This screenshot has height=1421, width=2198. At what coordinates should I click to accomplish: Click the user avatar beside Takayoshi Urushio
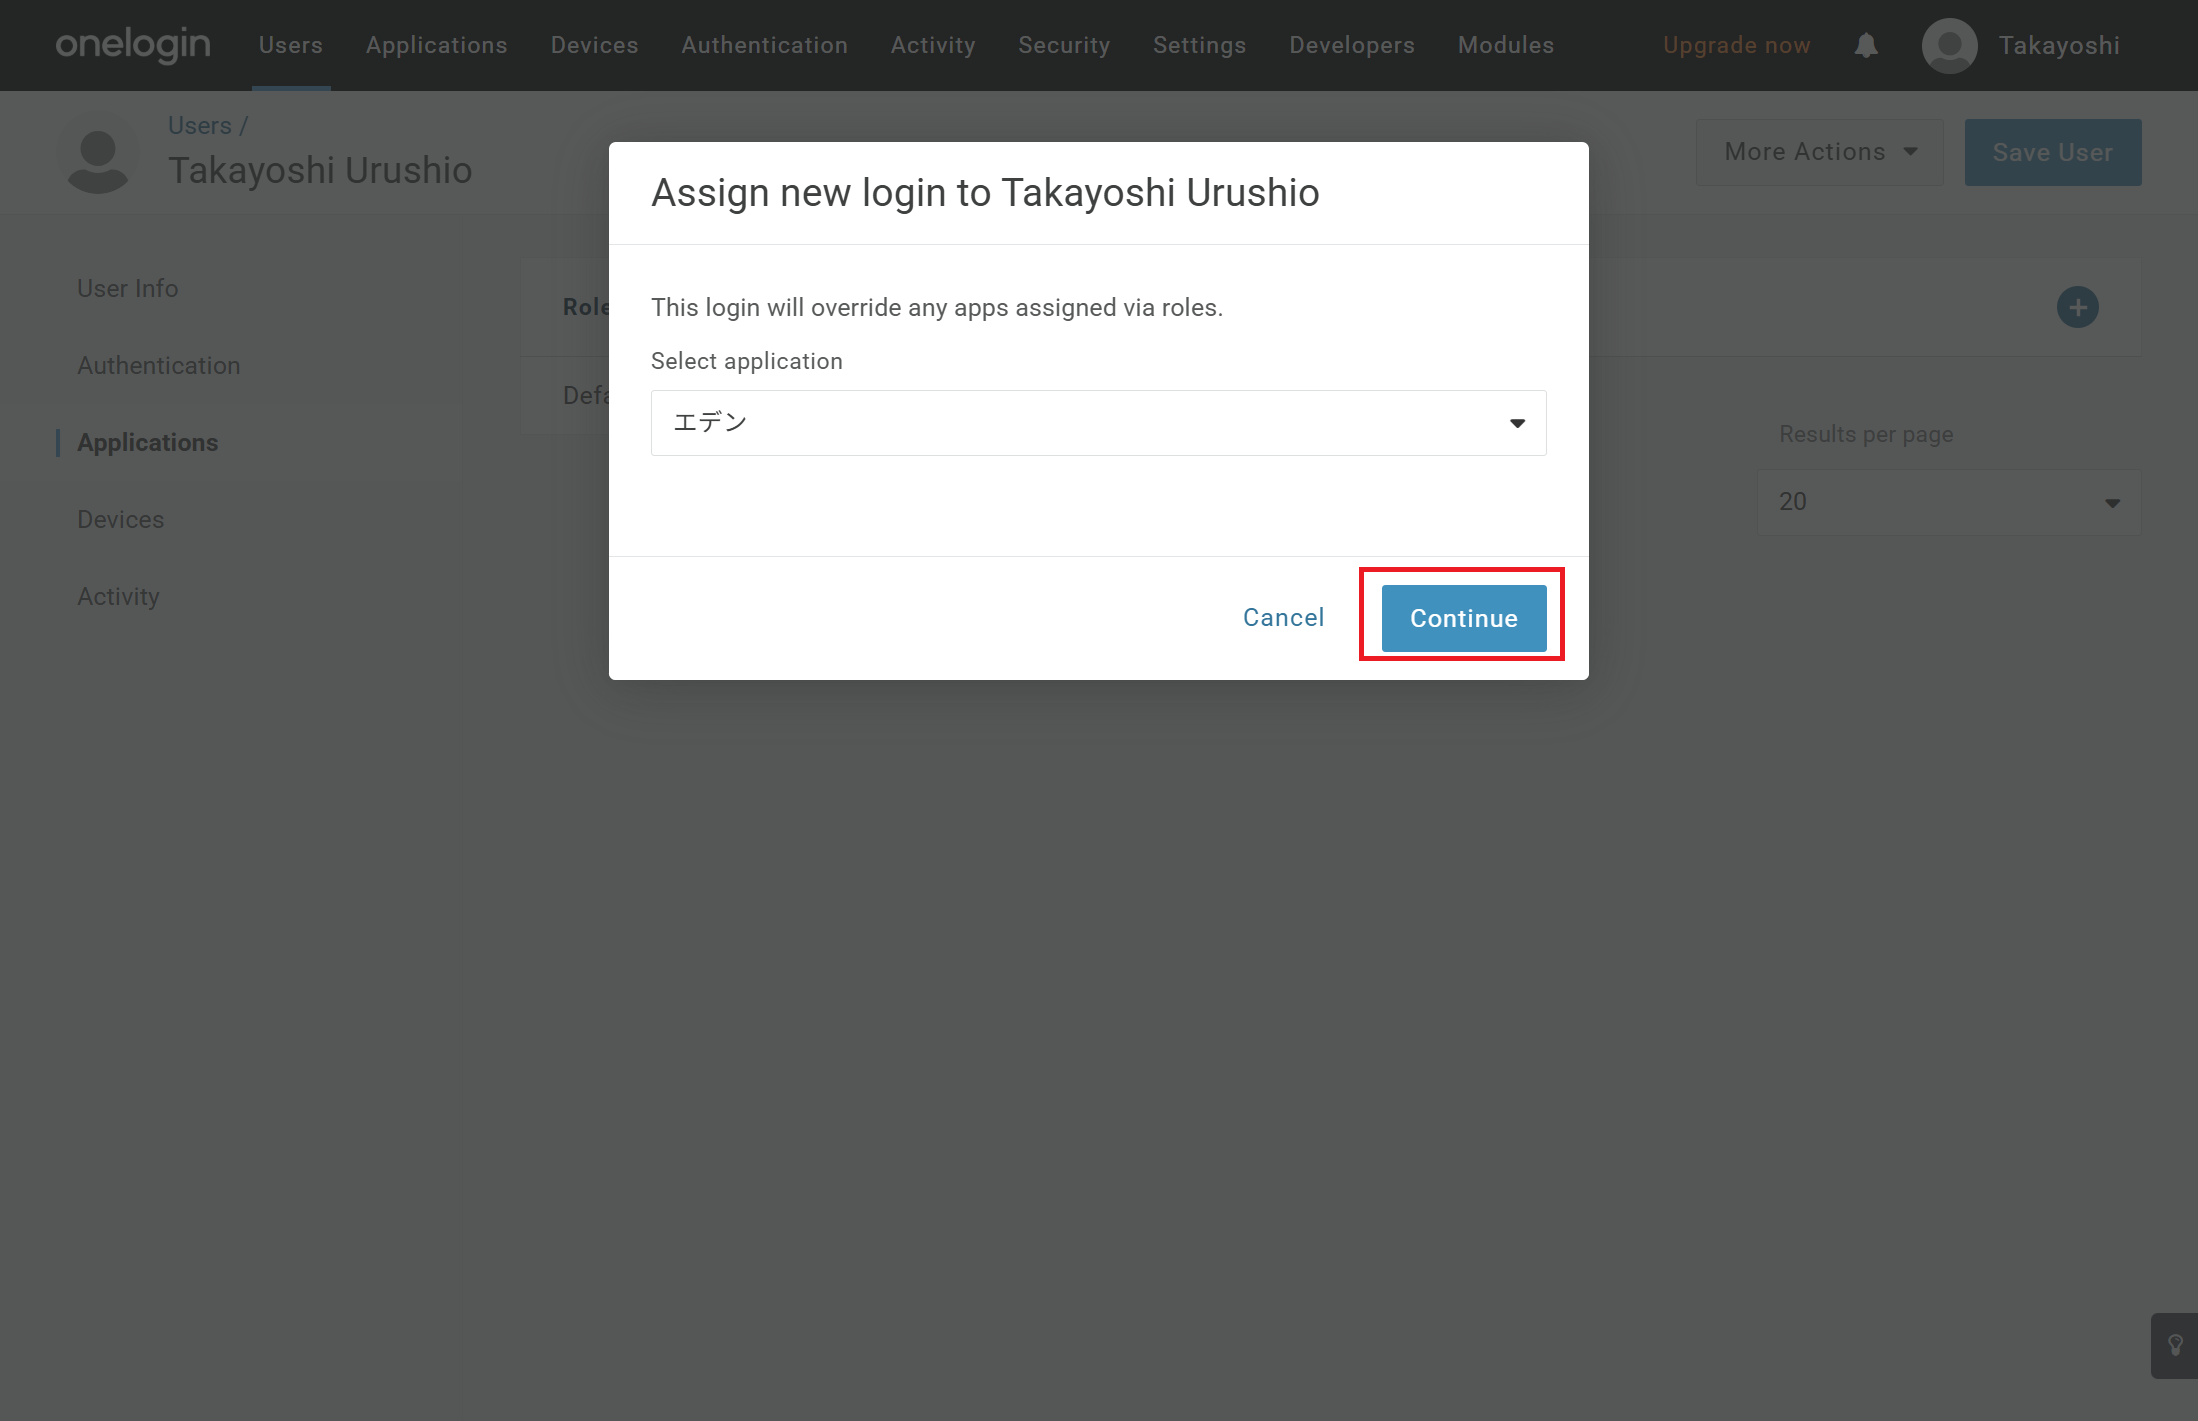click(x=98, y=158)
